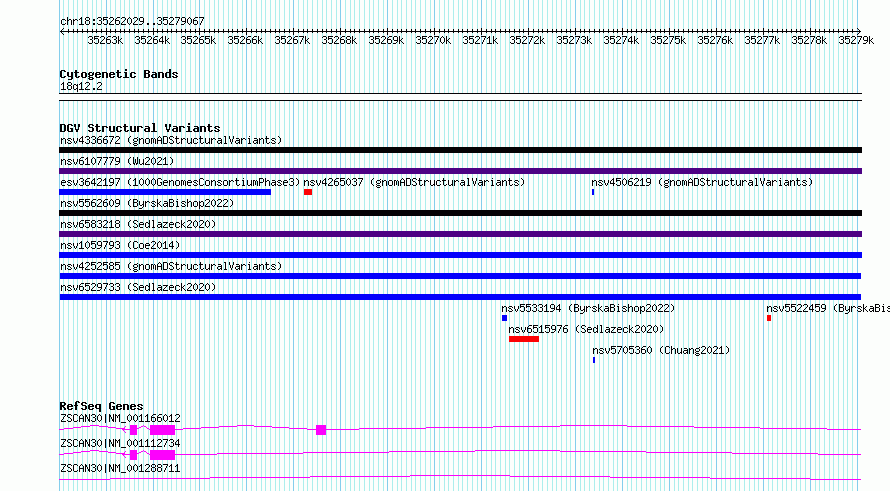Open nsv4336672 (gnomADStructuralVariants) label
Image resolution: width=890 pixels, height=491 pixels.
click(x=171, y=140)
